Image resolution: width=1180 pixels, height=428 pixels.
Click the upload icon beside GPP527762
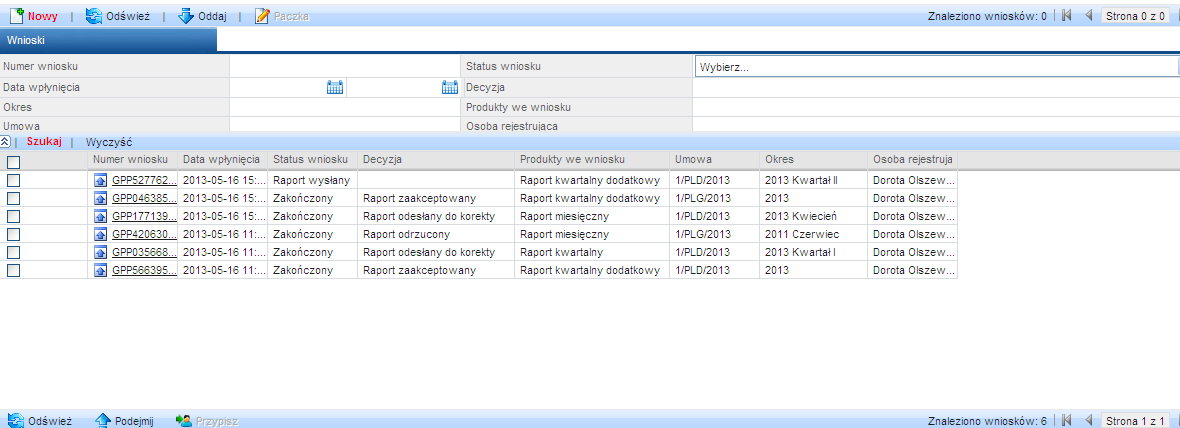click(x=101, y=181)
